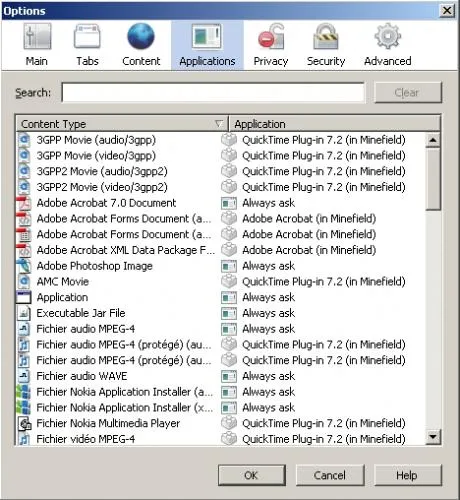Switch to the Advanced pane
Viewport: 460px width, 500px height.
[388, 45]
